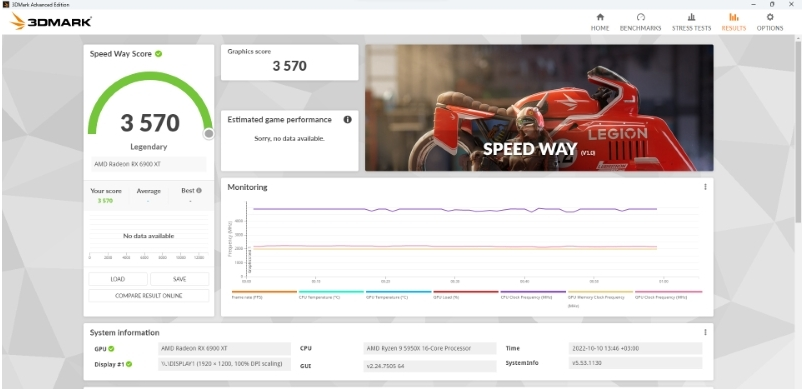Open Monitoring panel three-dot menu
Screen dimensions: 803x389
(x=705, y=187)
